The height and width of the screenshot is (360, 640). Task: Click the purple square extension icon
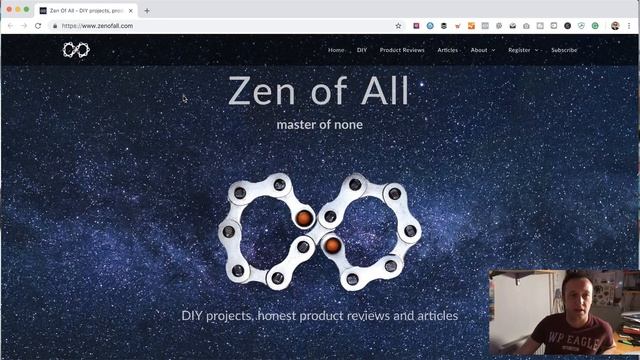(416, 26)
